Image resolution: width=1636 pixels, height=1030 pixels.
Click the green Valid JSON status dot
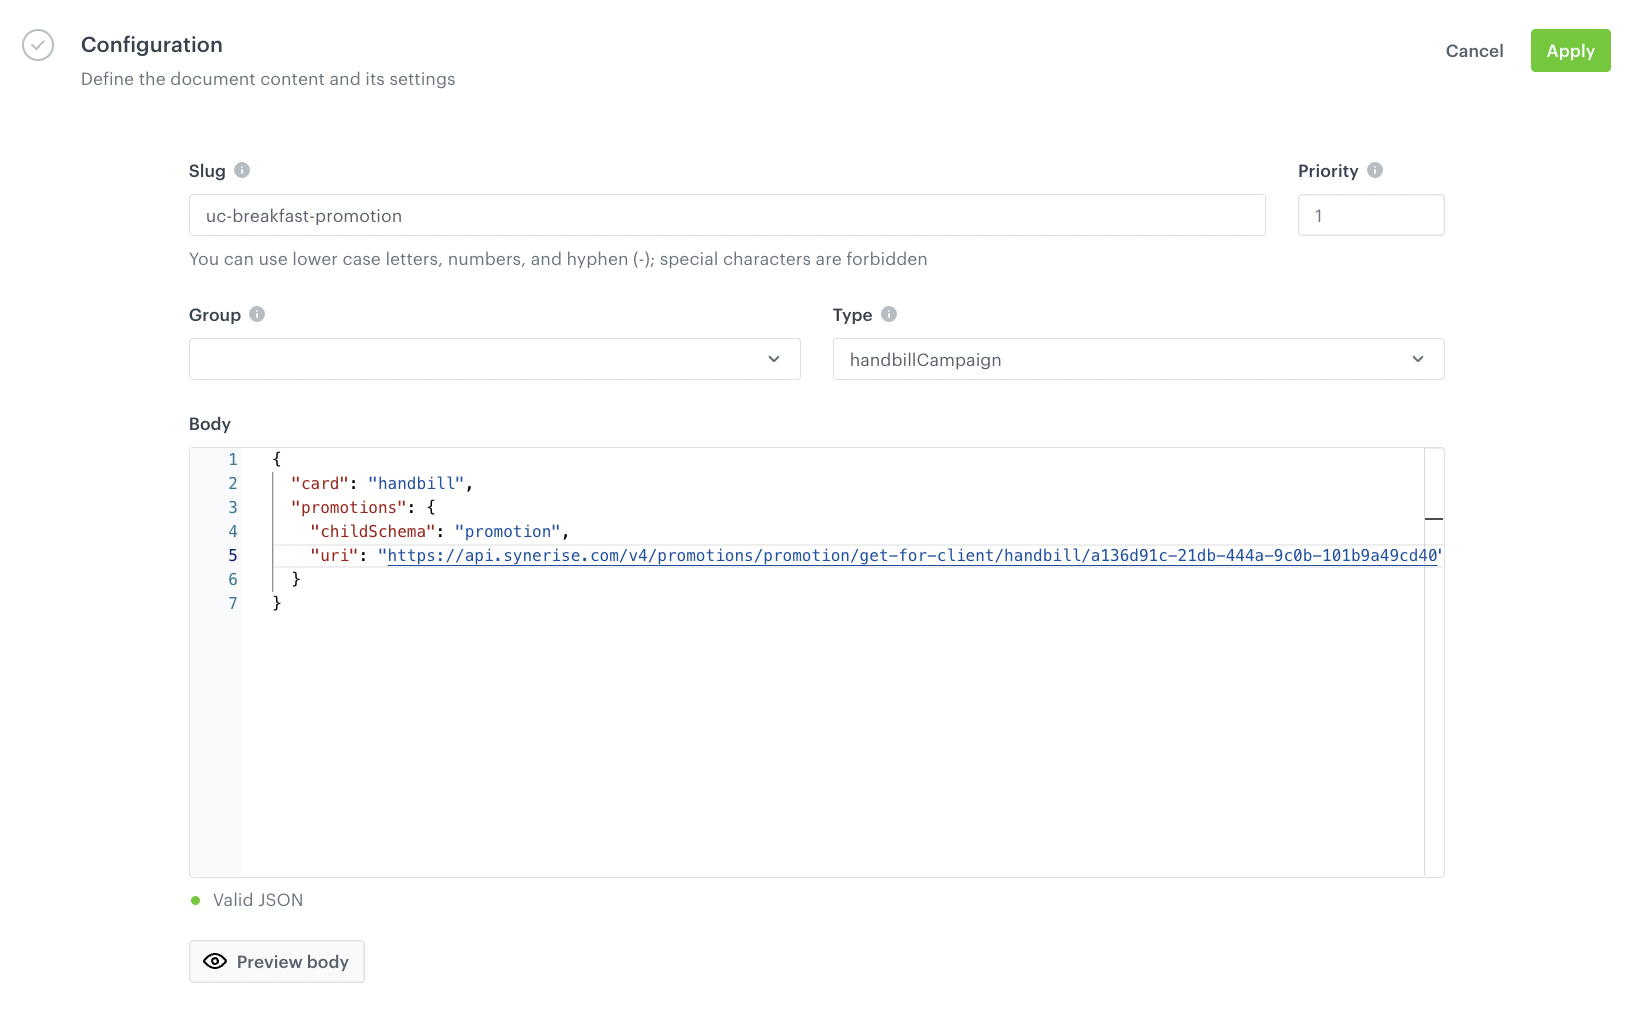point(196,900)
